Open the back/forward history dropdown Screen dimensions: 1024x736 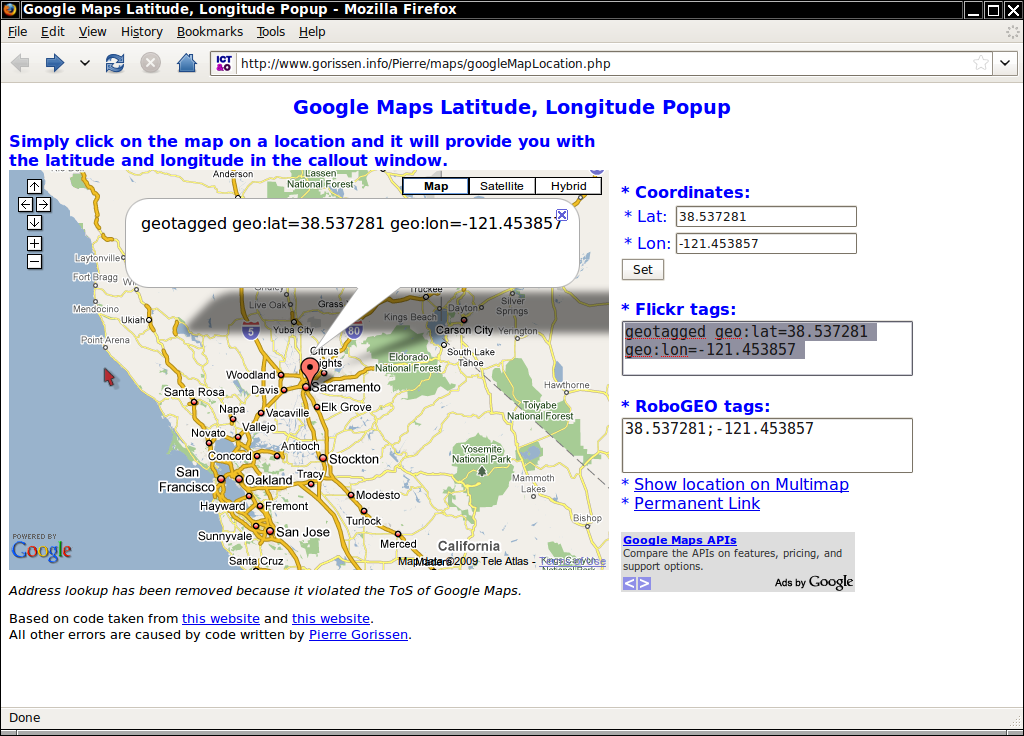click(x=85, y=63)
